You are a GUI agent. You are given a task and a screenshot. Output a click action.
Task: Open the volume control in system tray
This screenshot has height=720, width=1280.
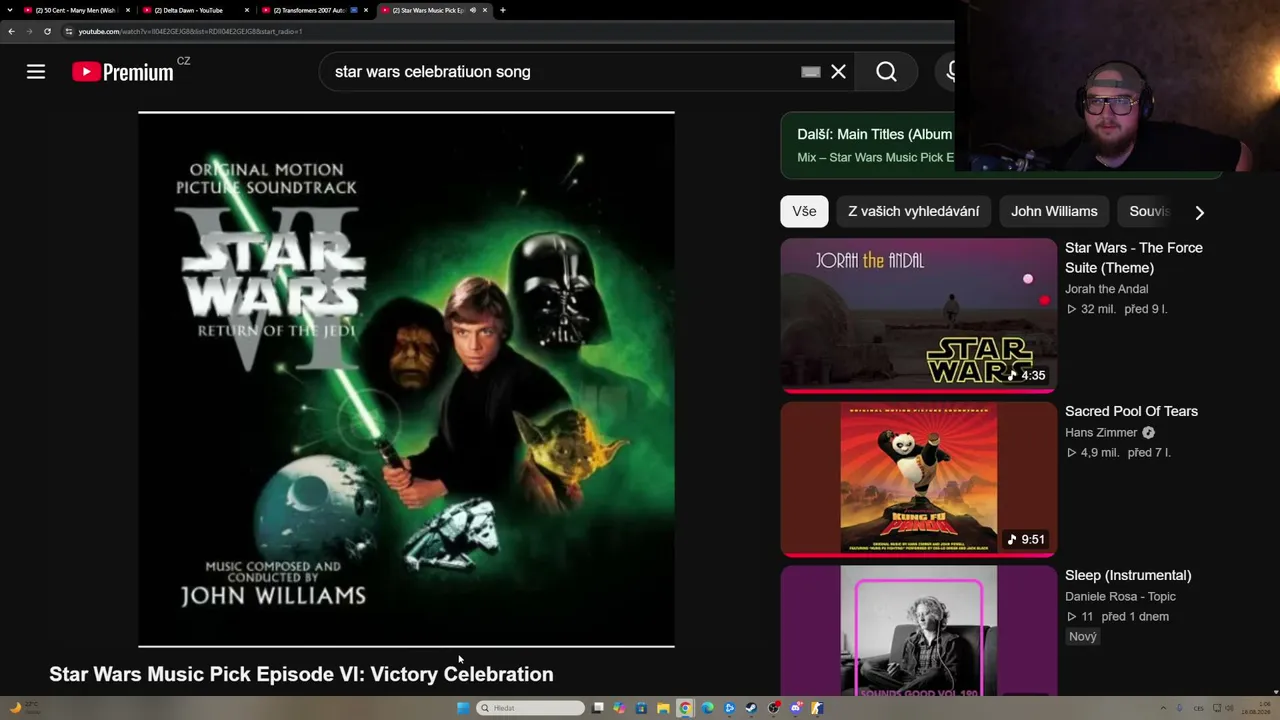(x=1229, y=708)
